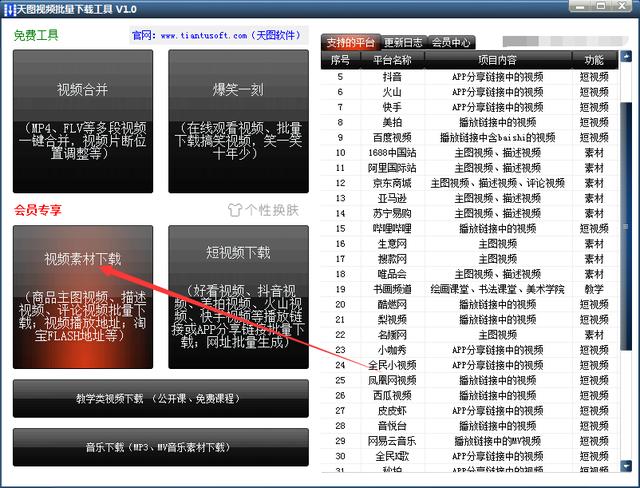This screenshot has height=488, width=640.
Task: Select the 抖音 platform row
Action: click(x=470, y=77)
